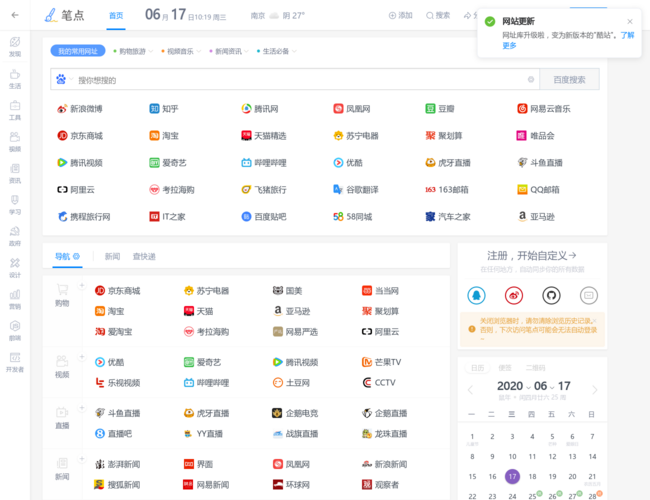Open 哔哩哔哩 in common sites grid

tap(264, 163)
